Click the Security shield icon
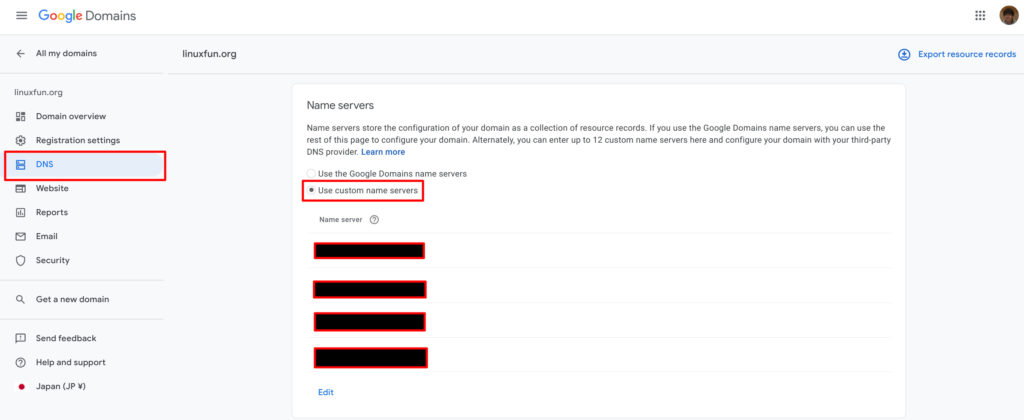The width and height of the screenshot is (1024, 420). pyautogui.click(x=21, y=261)
